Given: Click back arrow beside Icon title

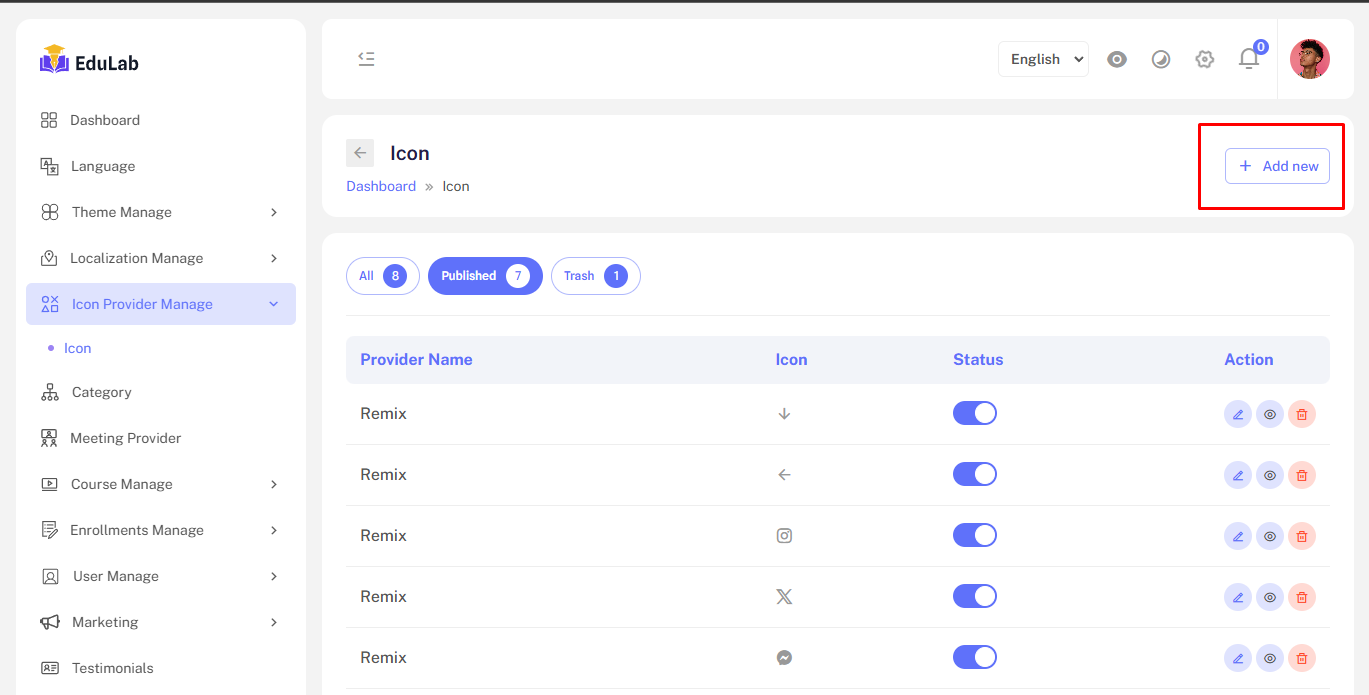Looking at the screenshot, I should tap(360, 153).
